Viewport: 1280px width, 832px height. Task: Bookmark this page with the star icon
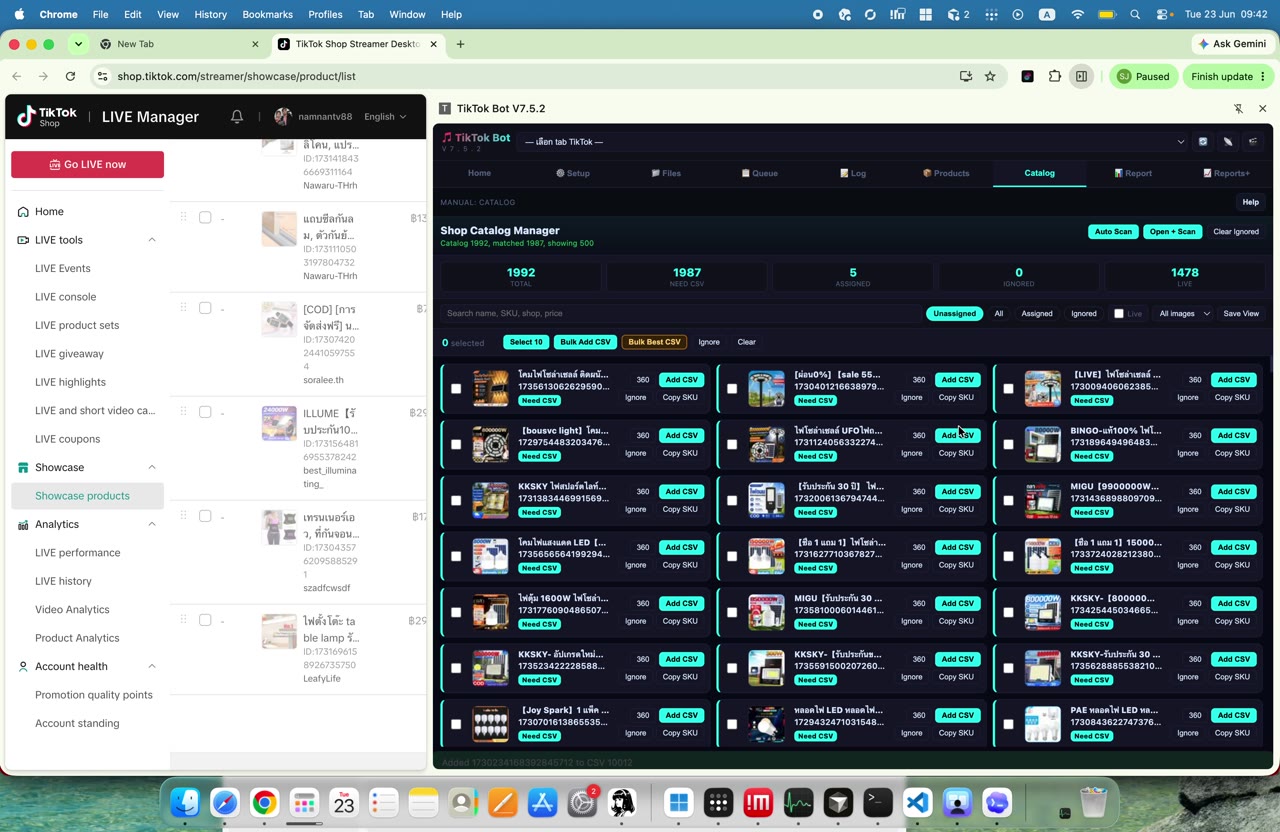tap(990, 76)
